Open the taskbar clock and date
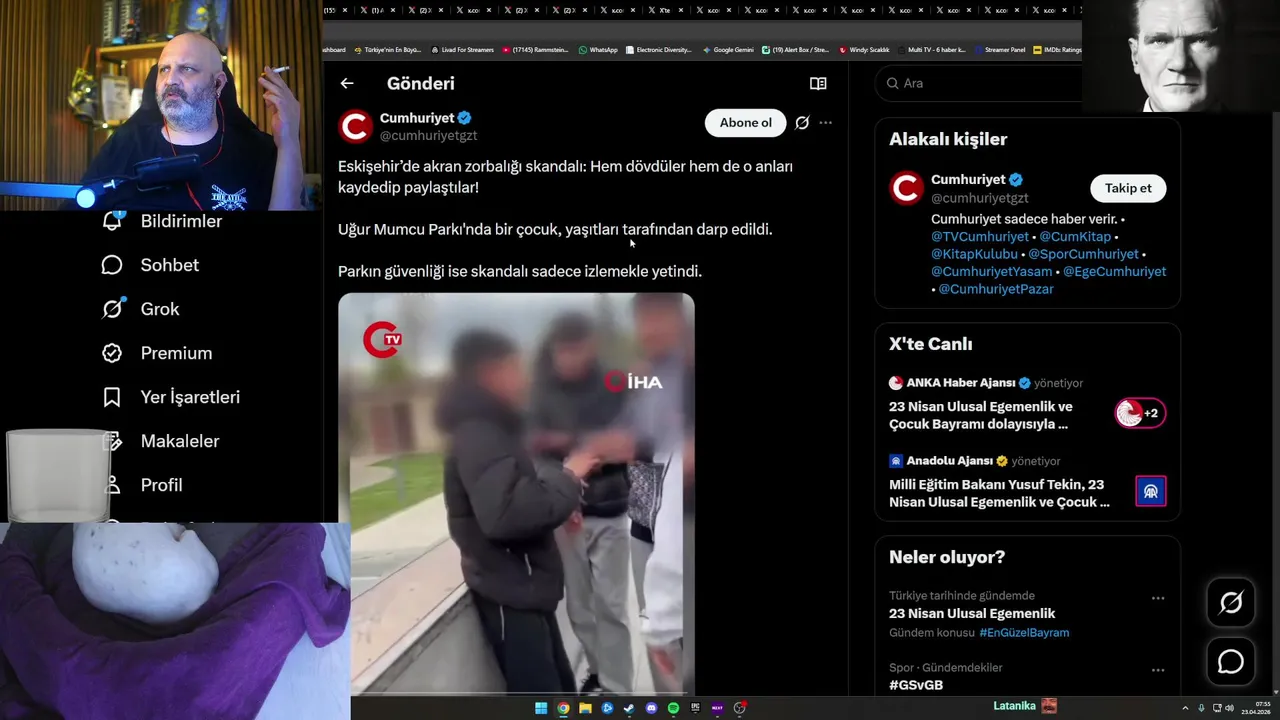 click(x=1256, y=708)
